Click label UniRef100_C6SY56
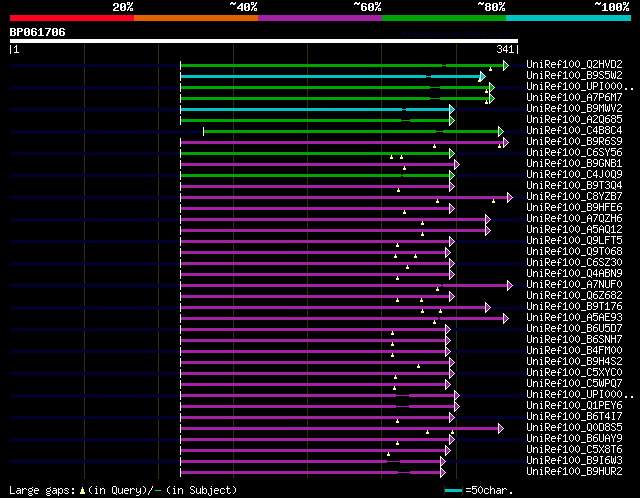 pos(574,152)
